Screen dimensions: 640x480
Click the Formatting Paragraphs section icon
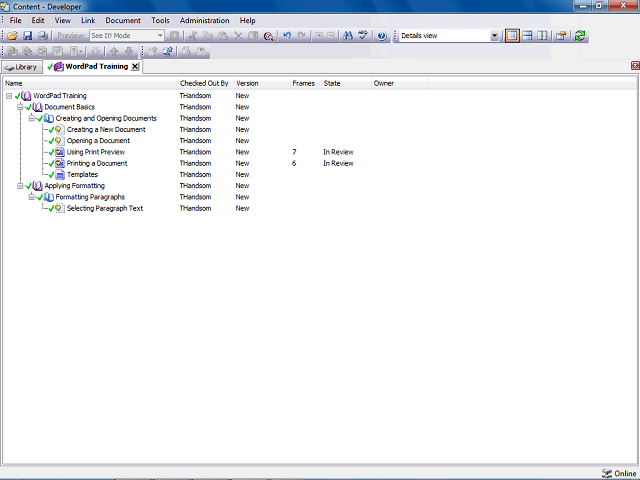tap(49, 197)
